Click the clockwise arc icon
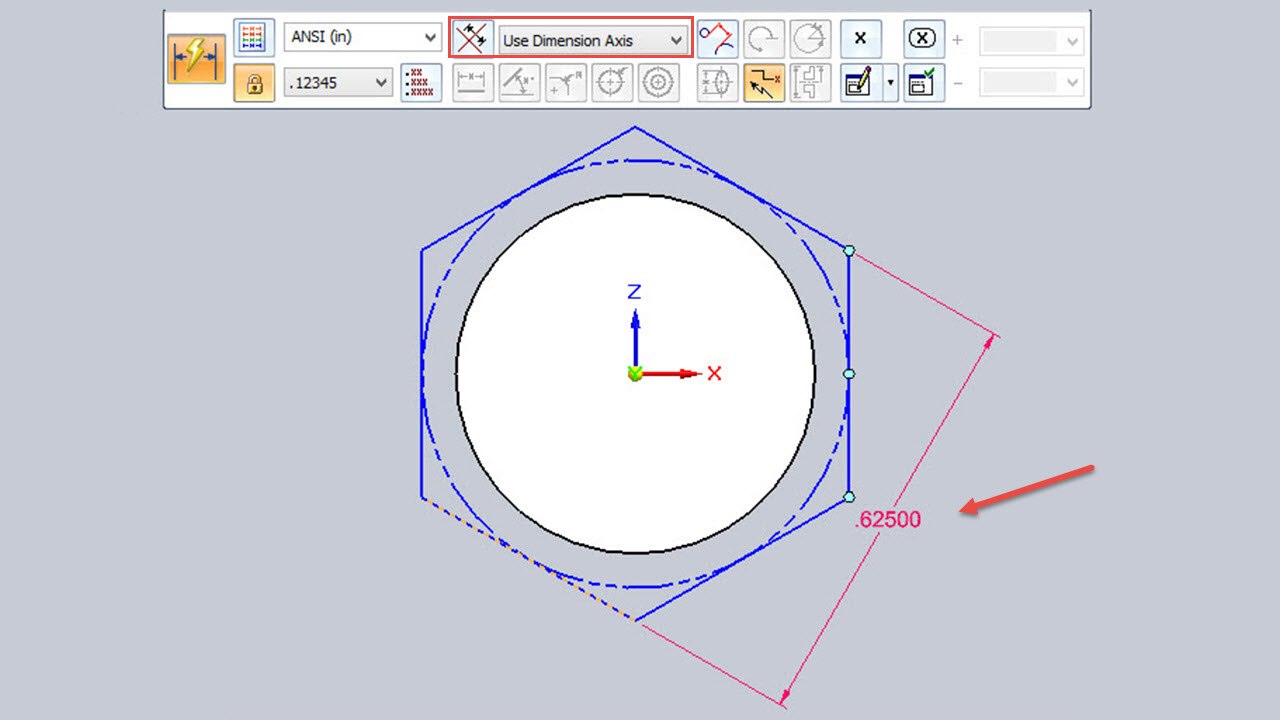This screenshot has width=1280, height=720. point(763,39)
